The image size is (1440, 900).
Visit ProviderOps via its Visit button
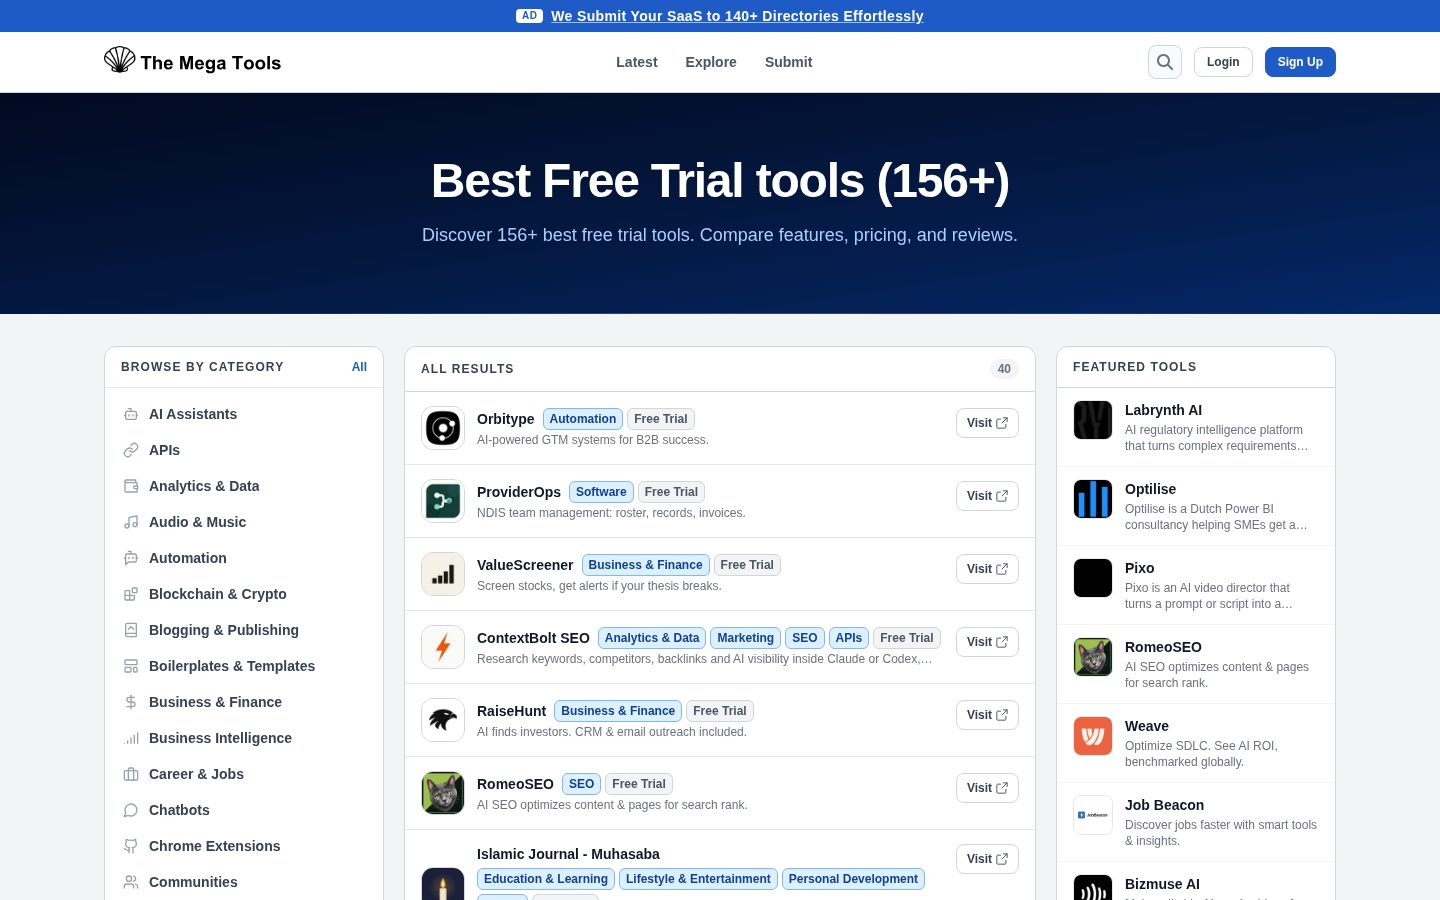[987, 496]
